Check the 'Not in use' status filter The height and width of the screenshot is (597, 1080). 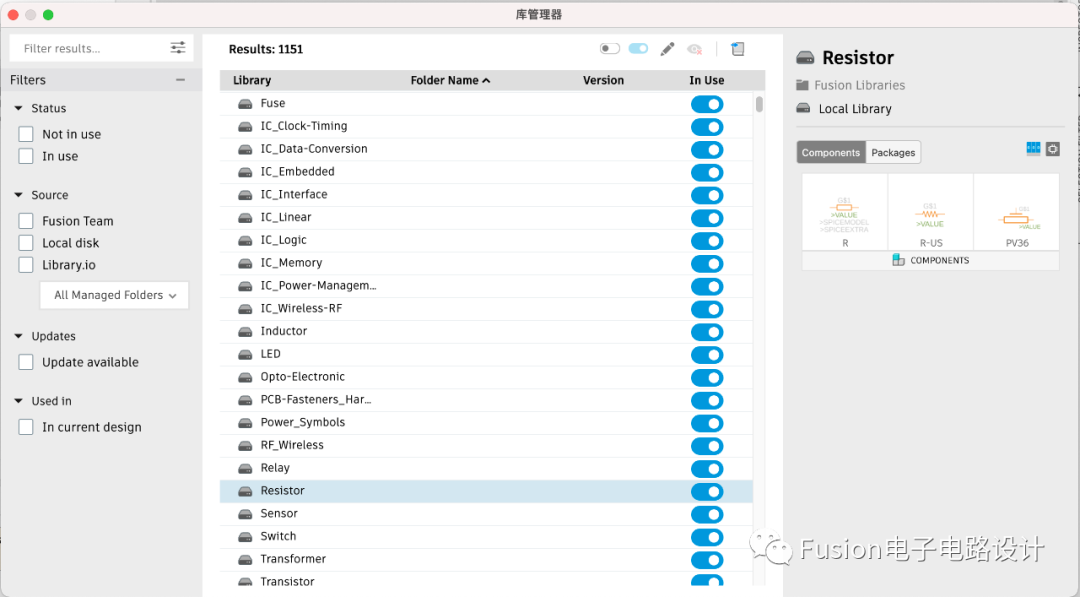tap(26, 134)
